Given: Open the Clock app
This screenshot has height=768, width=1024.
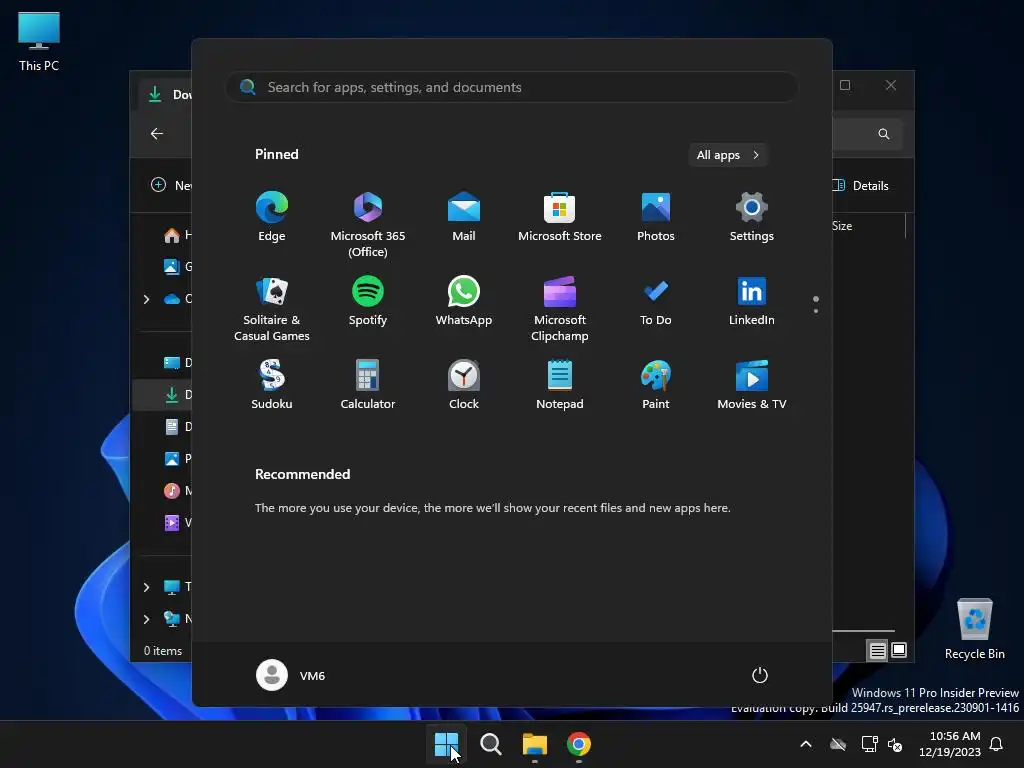Looking at the screenshot, I should pos(464,385).
